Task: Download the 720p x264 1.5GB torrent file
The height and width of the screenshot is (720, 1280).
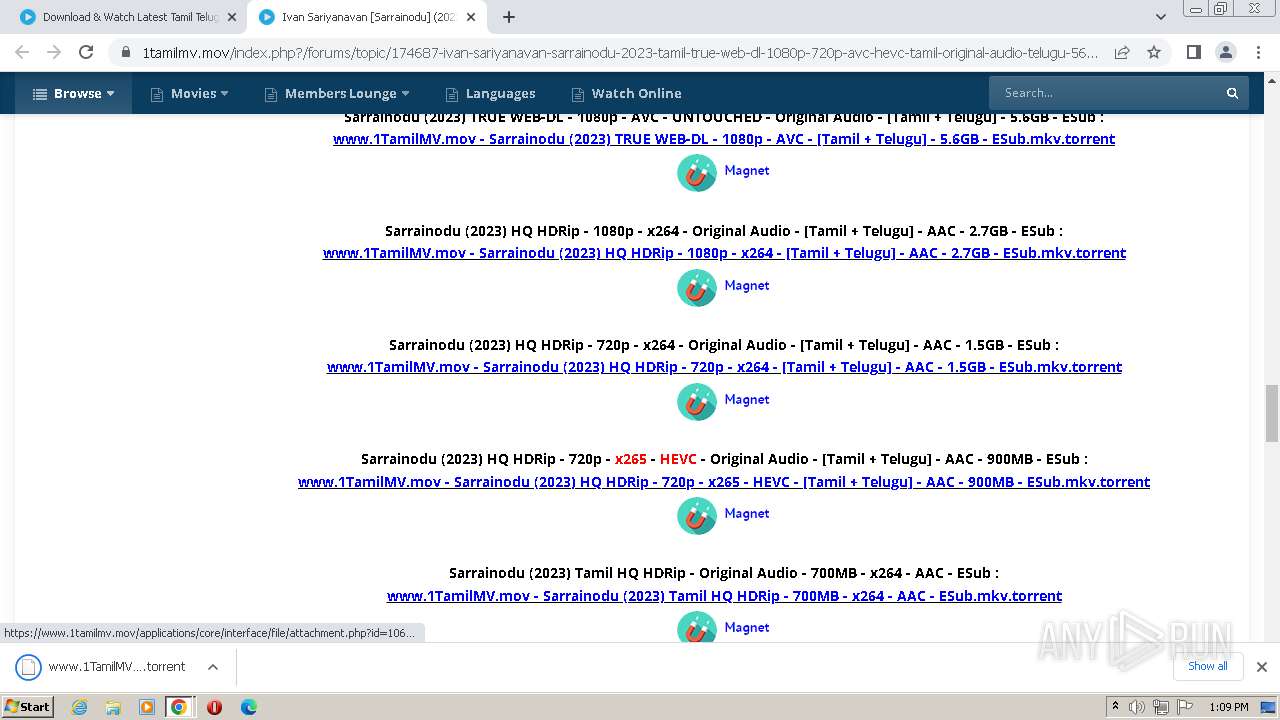Action: point(724,367)
